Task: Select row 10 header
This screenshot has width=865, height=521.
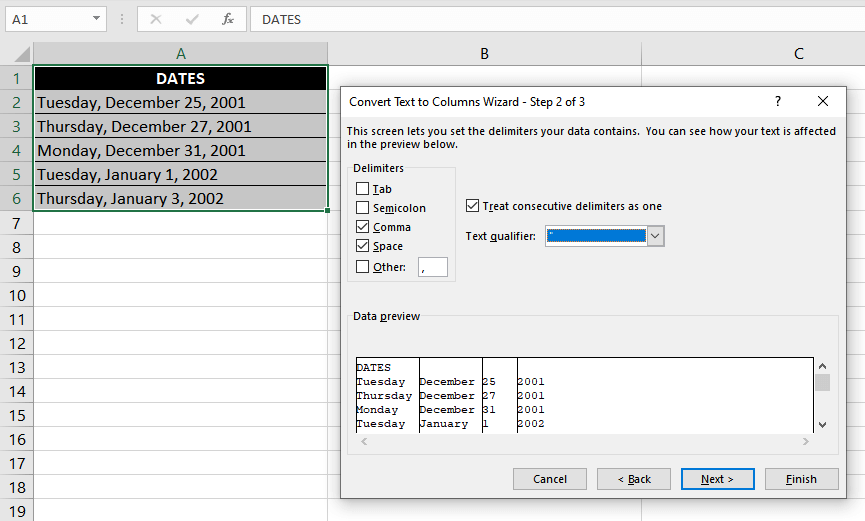Action: (x=17, y=295)
